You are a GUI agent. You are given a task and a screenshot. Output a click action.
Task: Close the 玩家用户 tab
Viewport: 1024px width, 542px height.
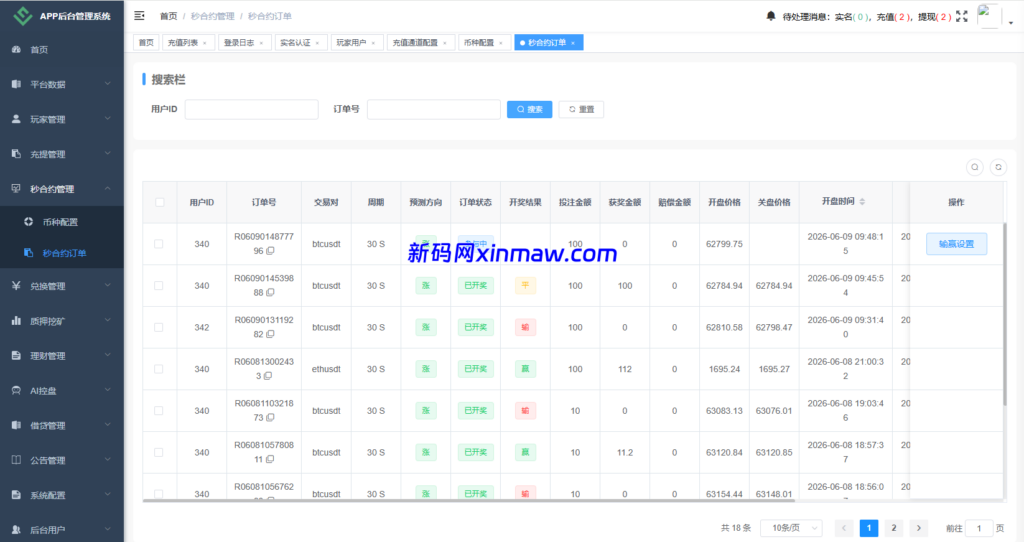[374, 43]
